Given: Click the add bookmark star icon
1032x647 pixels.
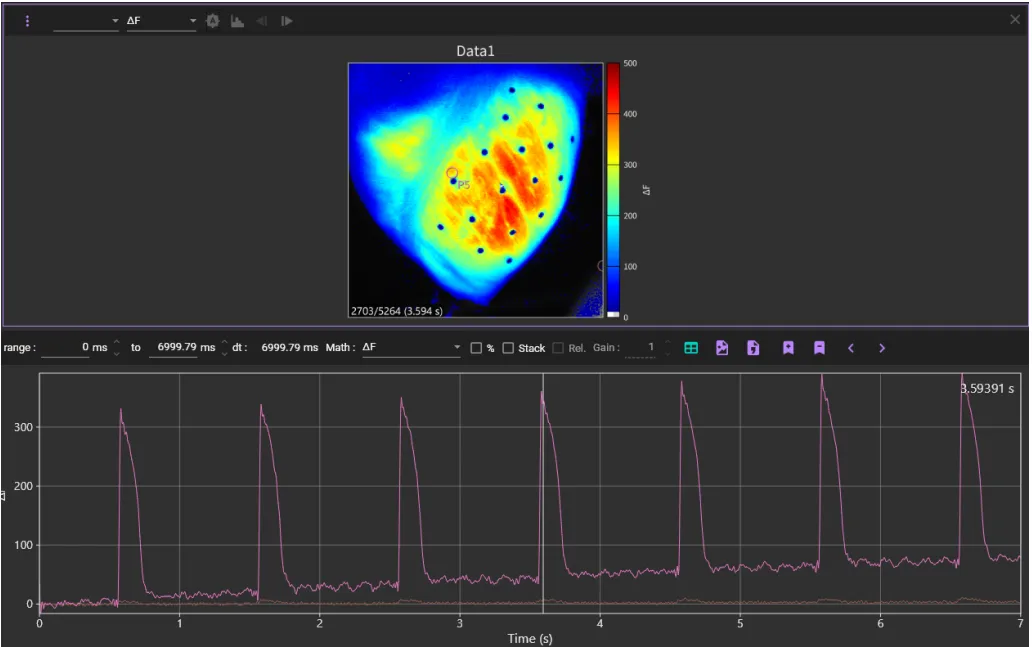Looking at the screenshot, I should coord(788,348).
